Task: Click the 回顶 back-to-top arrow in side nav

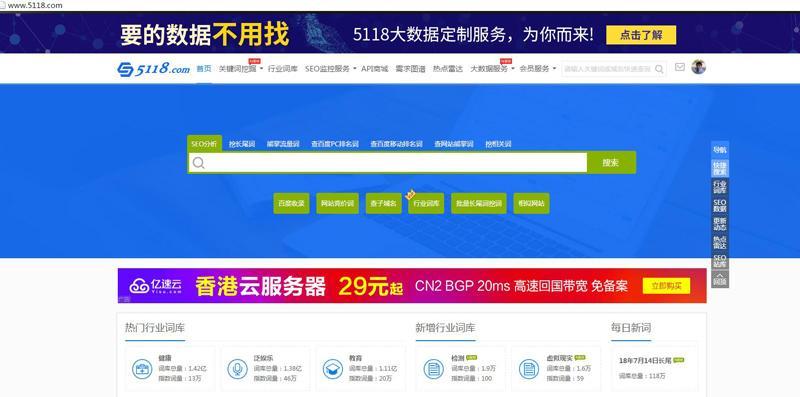Action: pyautogui.click(x=720, y=279)
